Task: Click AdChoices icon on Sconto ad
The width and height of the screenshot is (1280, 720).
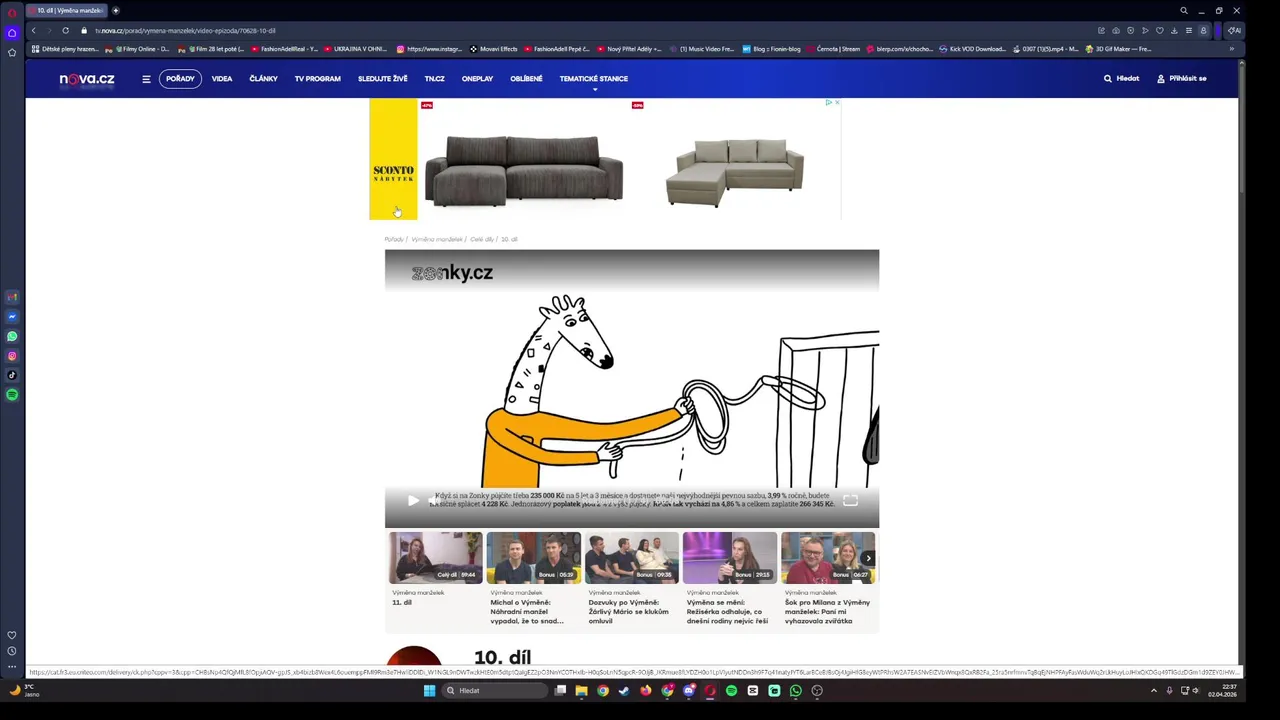Action: pyautogui.click(x=829, y=102)
